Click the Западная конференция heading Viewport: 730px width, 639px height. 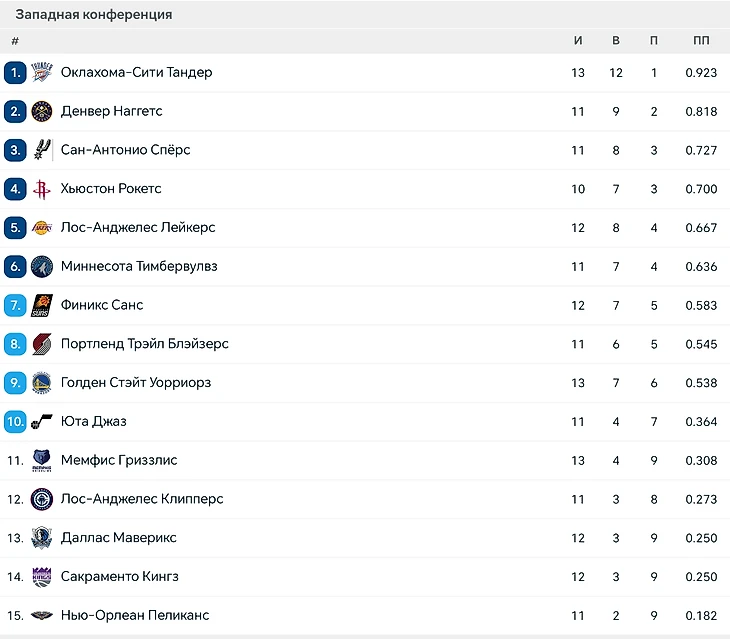(x=93, y=15)
